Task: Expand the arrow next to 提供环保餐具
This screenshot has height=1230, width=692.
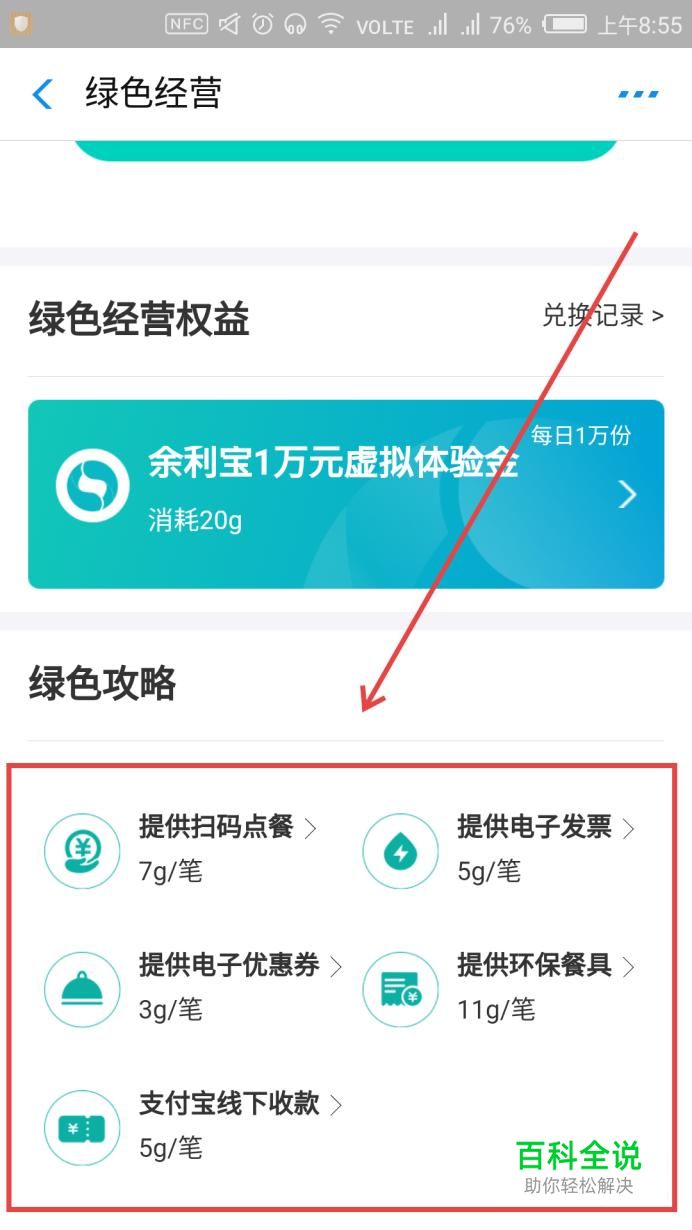Action: tap(628, 966)
